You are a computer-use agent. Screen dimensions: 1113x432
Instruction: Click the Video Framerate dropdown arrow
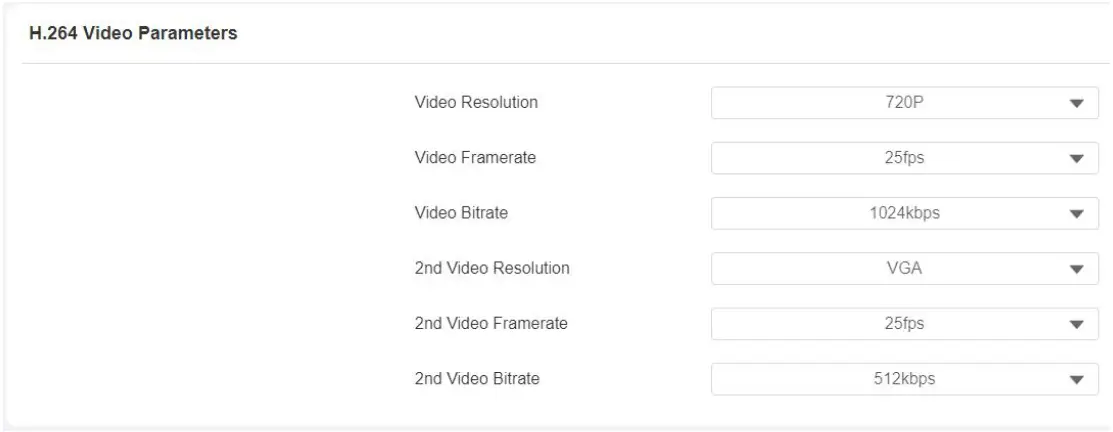pyautogui.click(x=1077, y=158)
